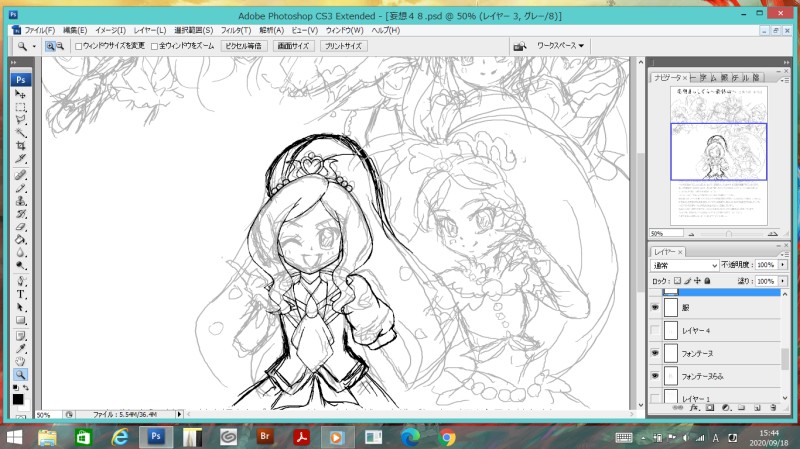Screen dimensions: 800x449
Task: Open the 編集(E) menu
Action: point(75,31)
